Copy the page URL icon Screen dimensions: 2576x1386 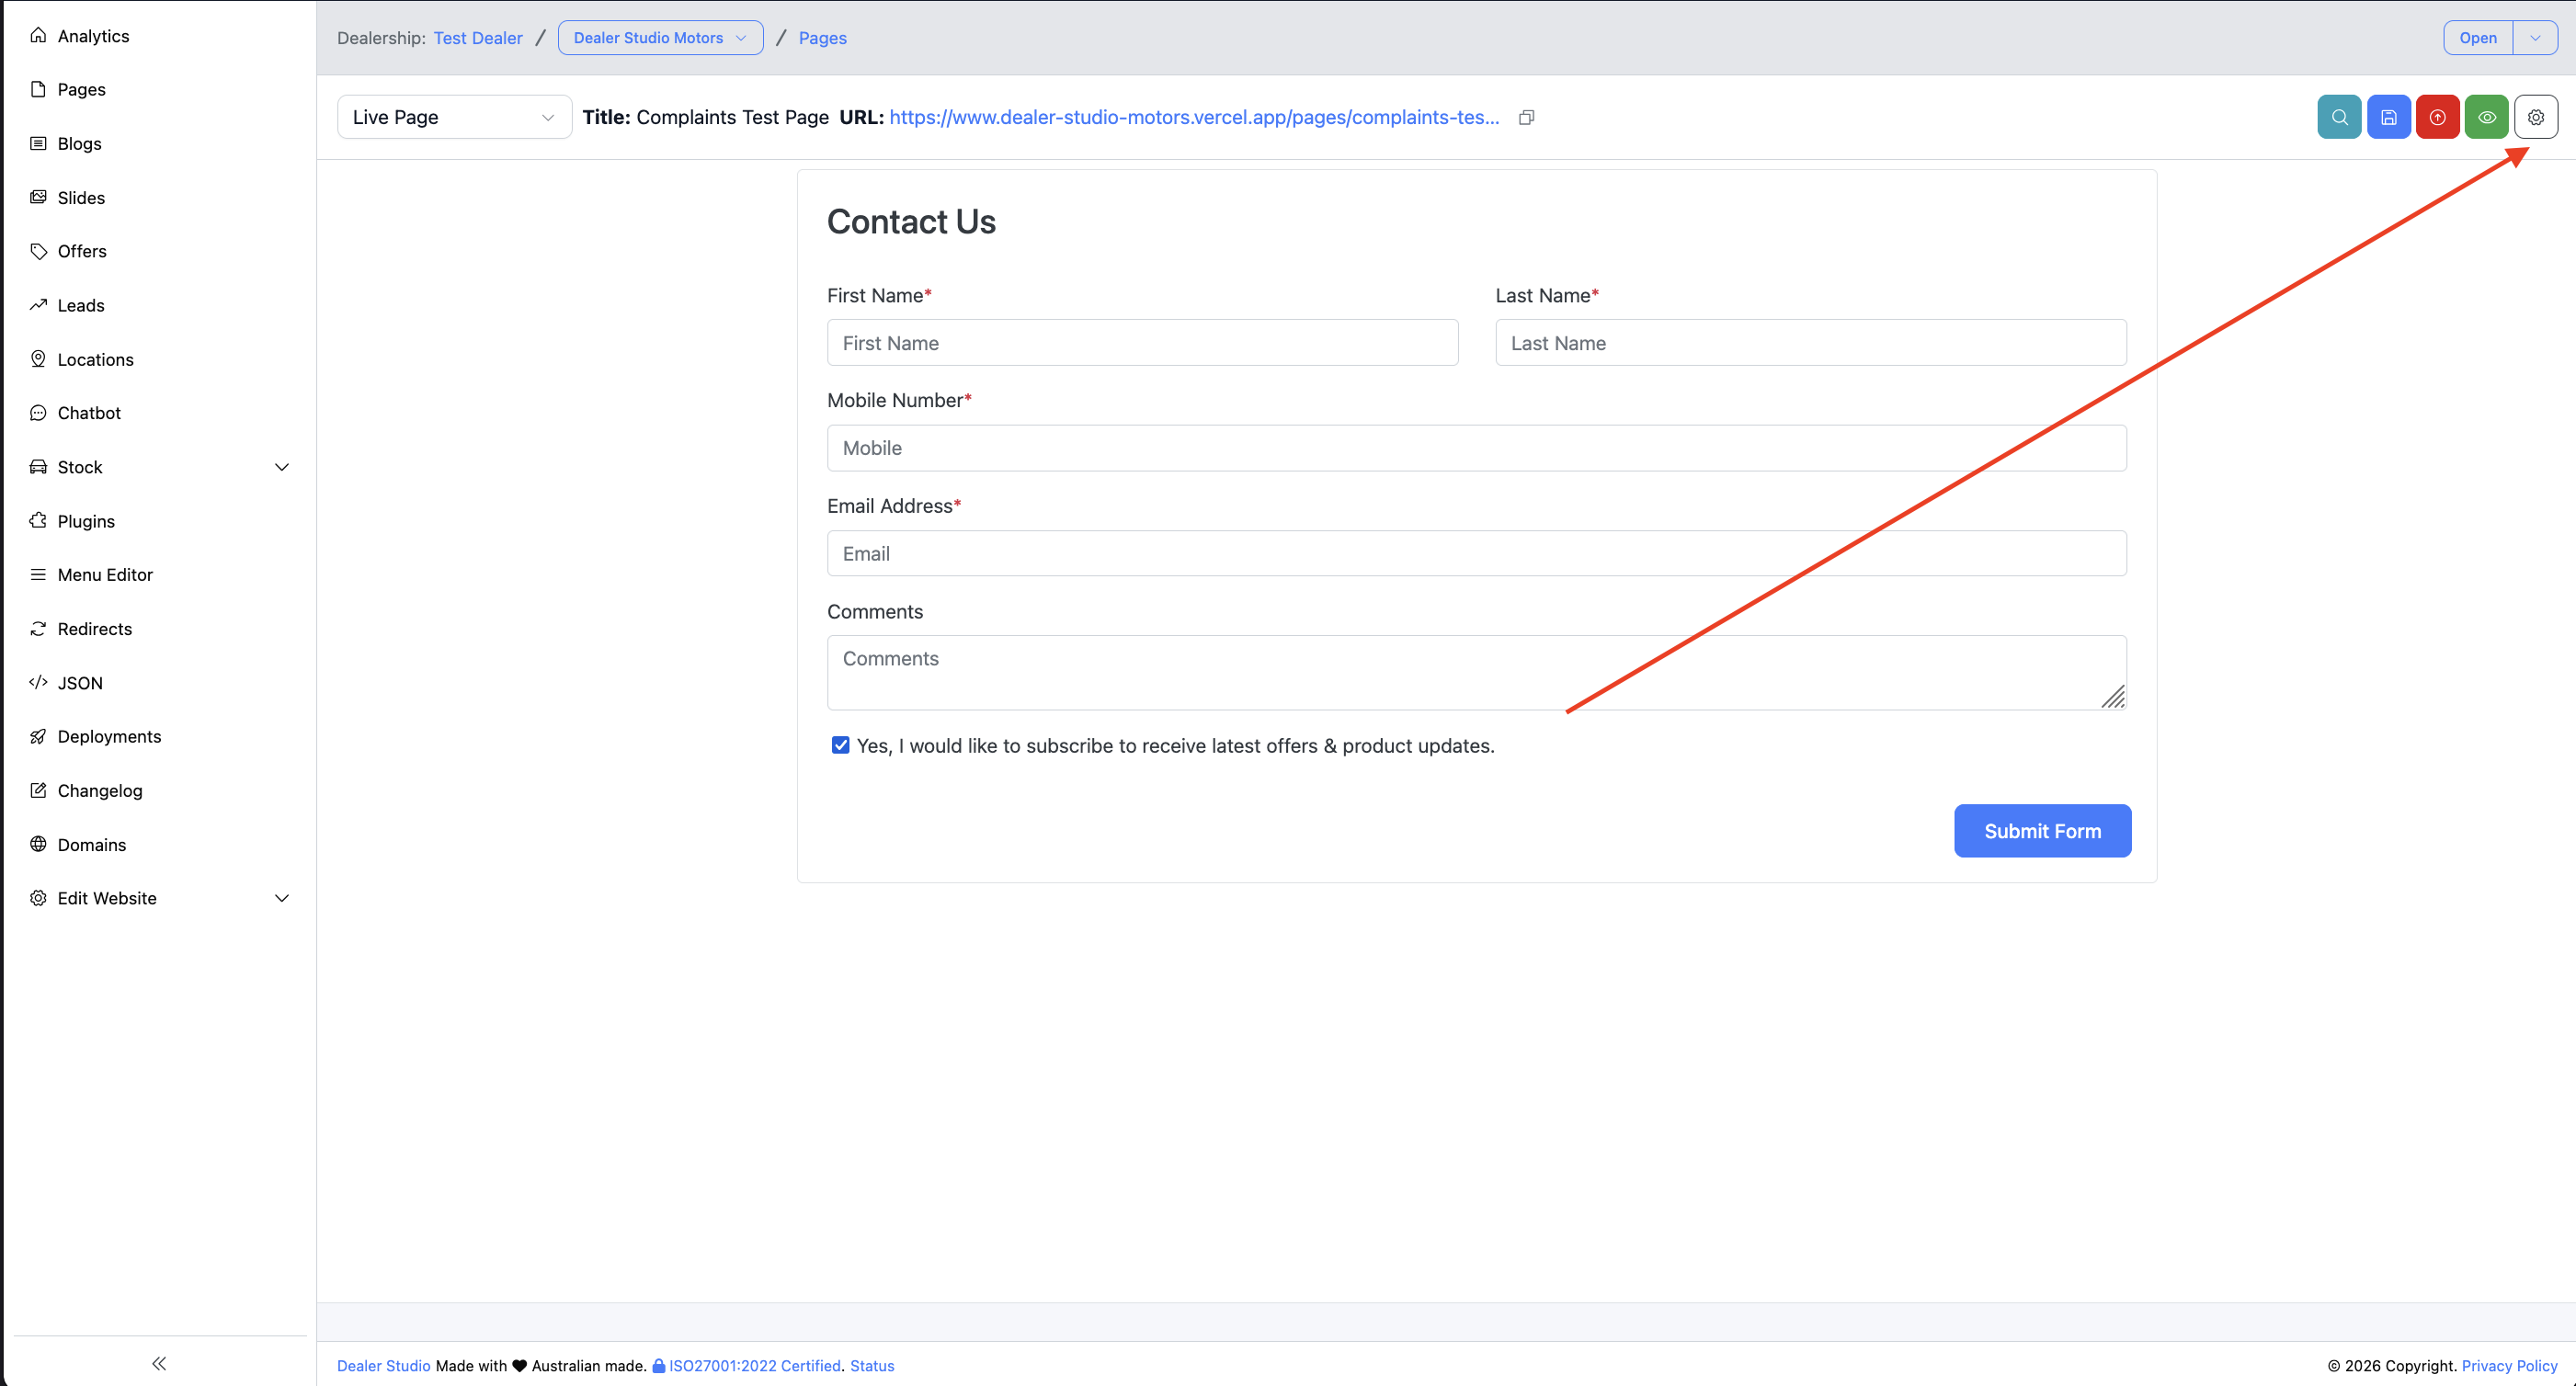(1526, 117)
